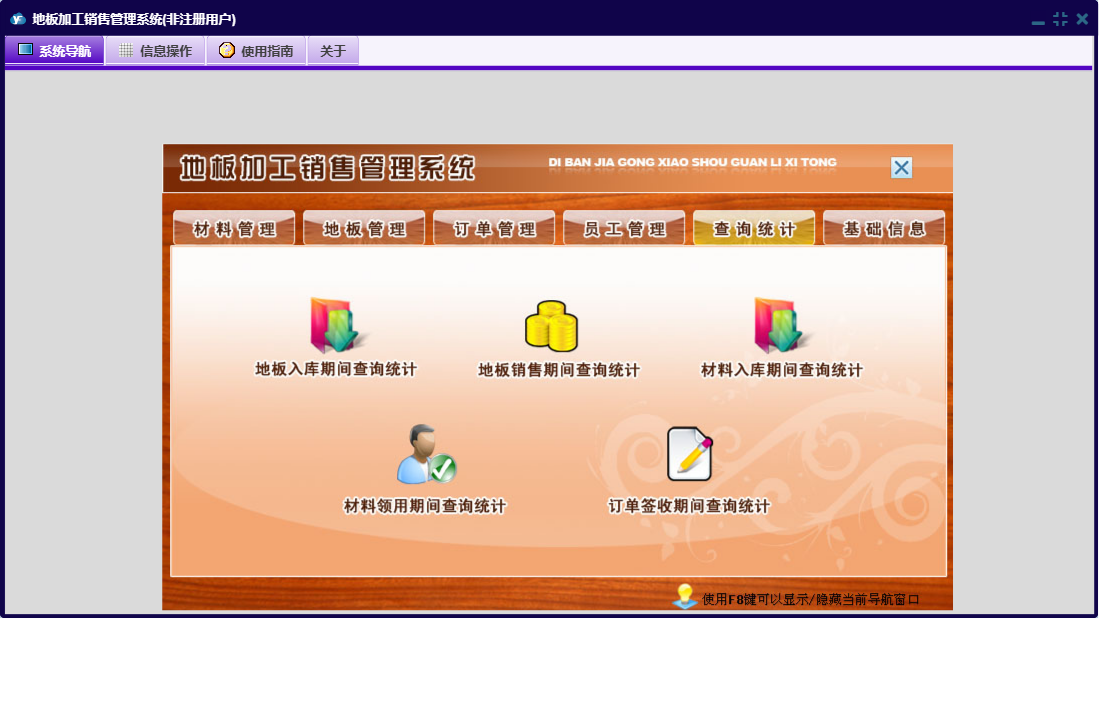The width and height of the screenshot is (1099, 723).
Task: Open the 地板入库期间查询统计 folder icon
Action: click(336, 326)
